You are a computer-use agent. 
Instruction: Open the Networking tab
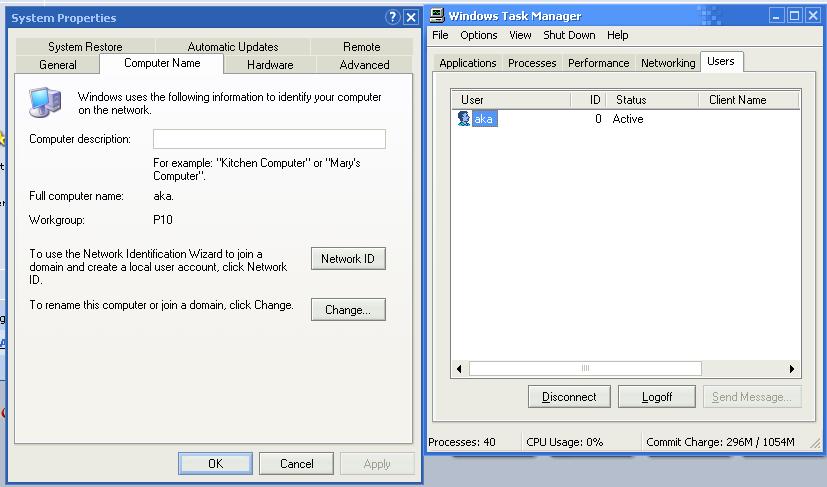[668, 63]
